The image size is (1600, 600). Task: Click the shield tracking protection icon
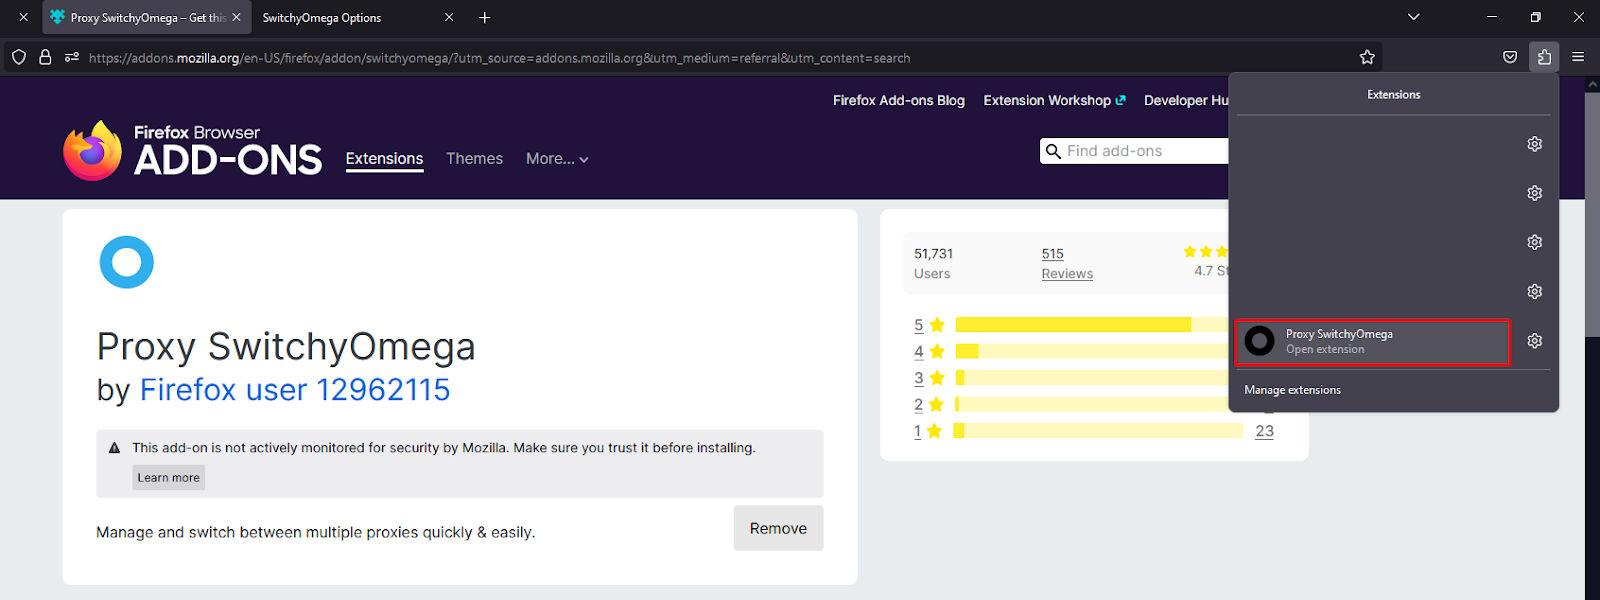19,57
